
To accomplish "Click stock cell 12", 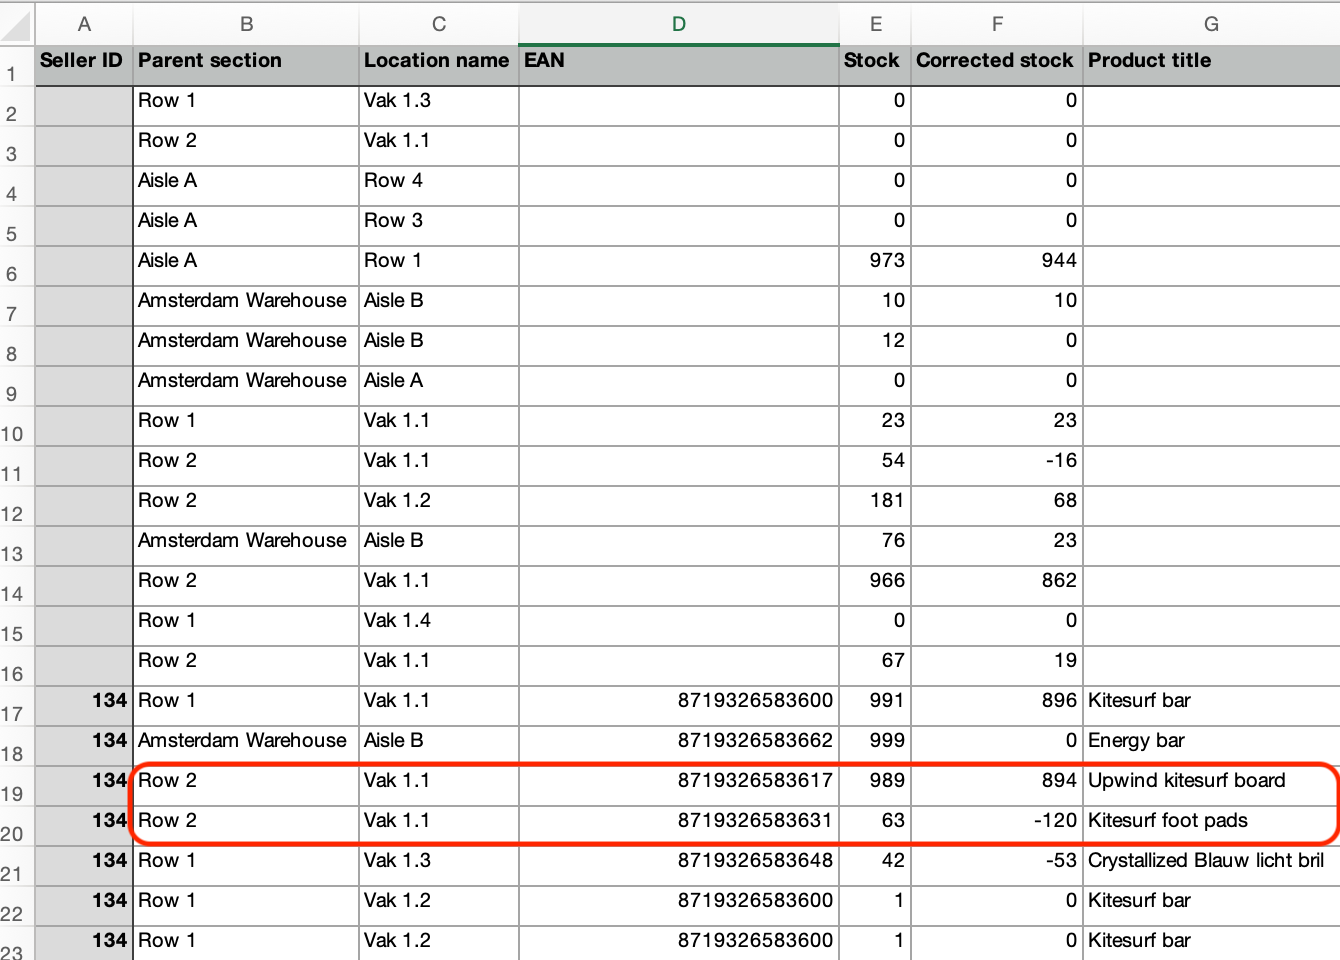I will pos(875,346).
